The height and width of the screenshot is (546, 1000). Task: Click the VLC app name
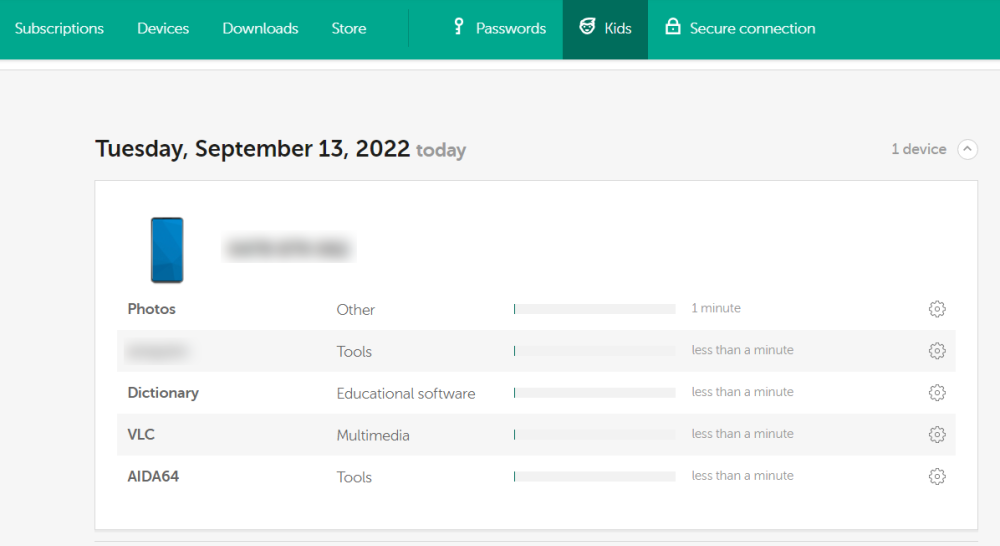click(x=141, y=434)
